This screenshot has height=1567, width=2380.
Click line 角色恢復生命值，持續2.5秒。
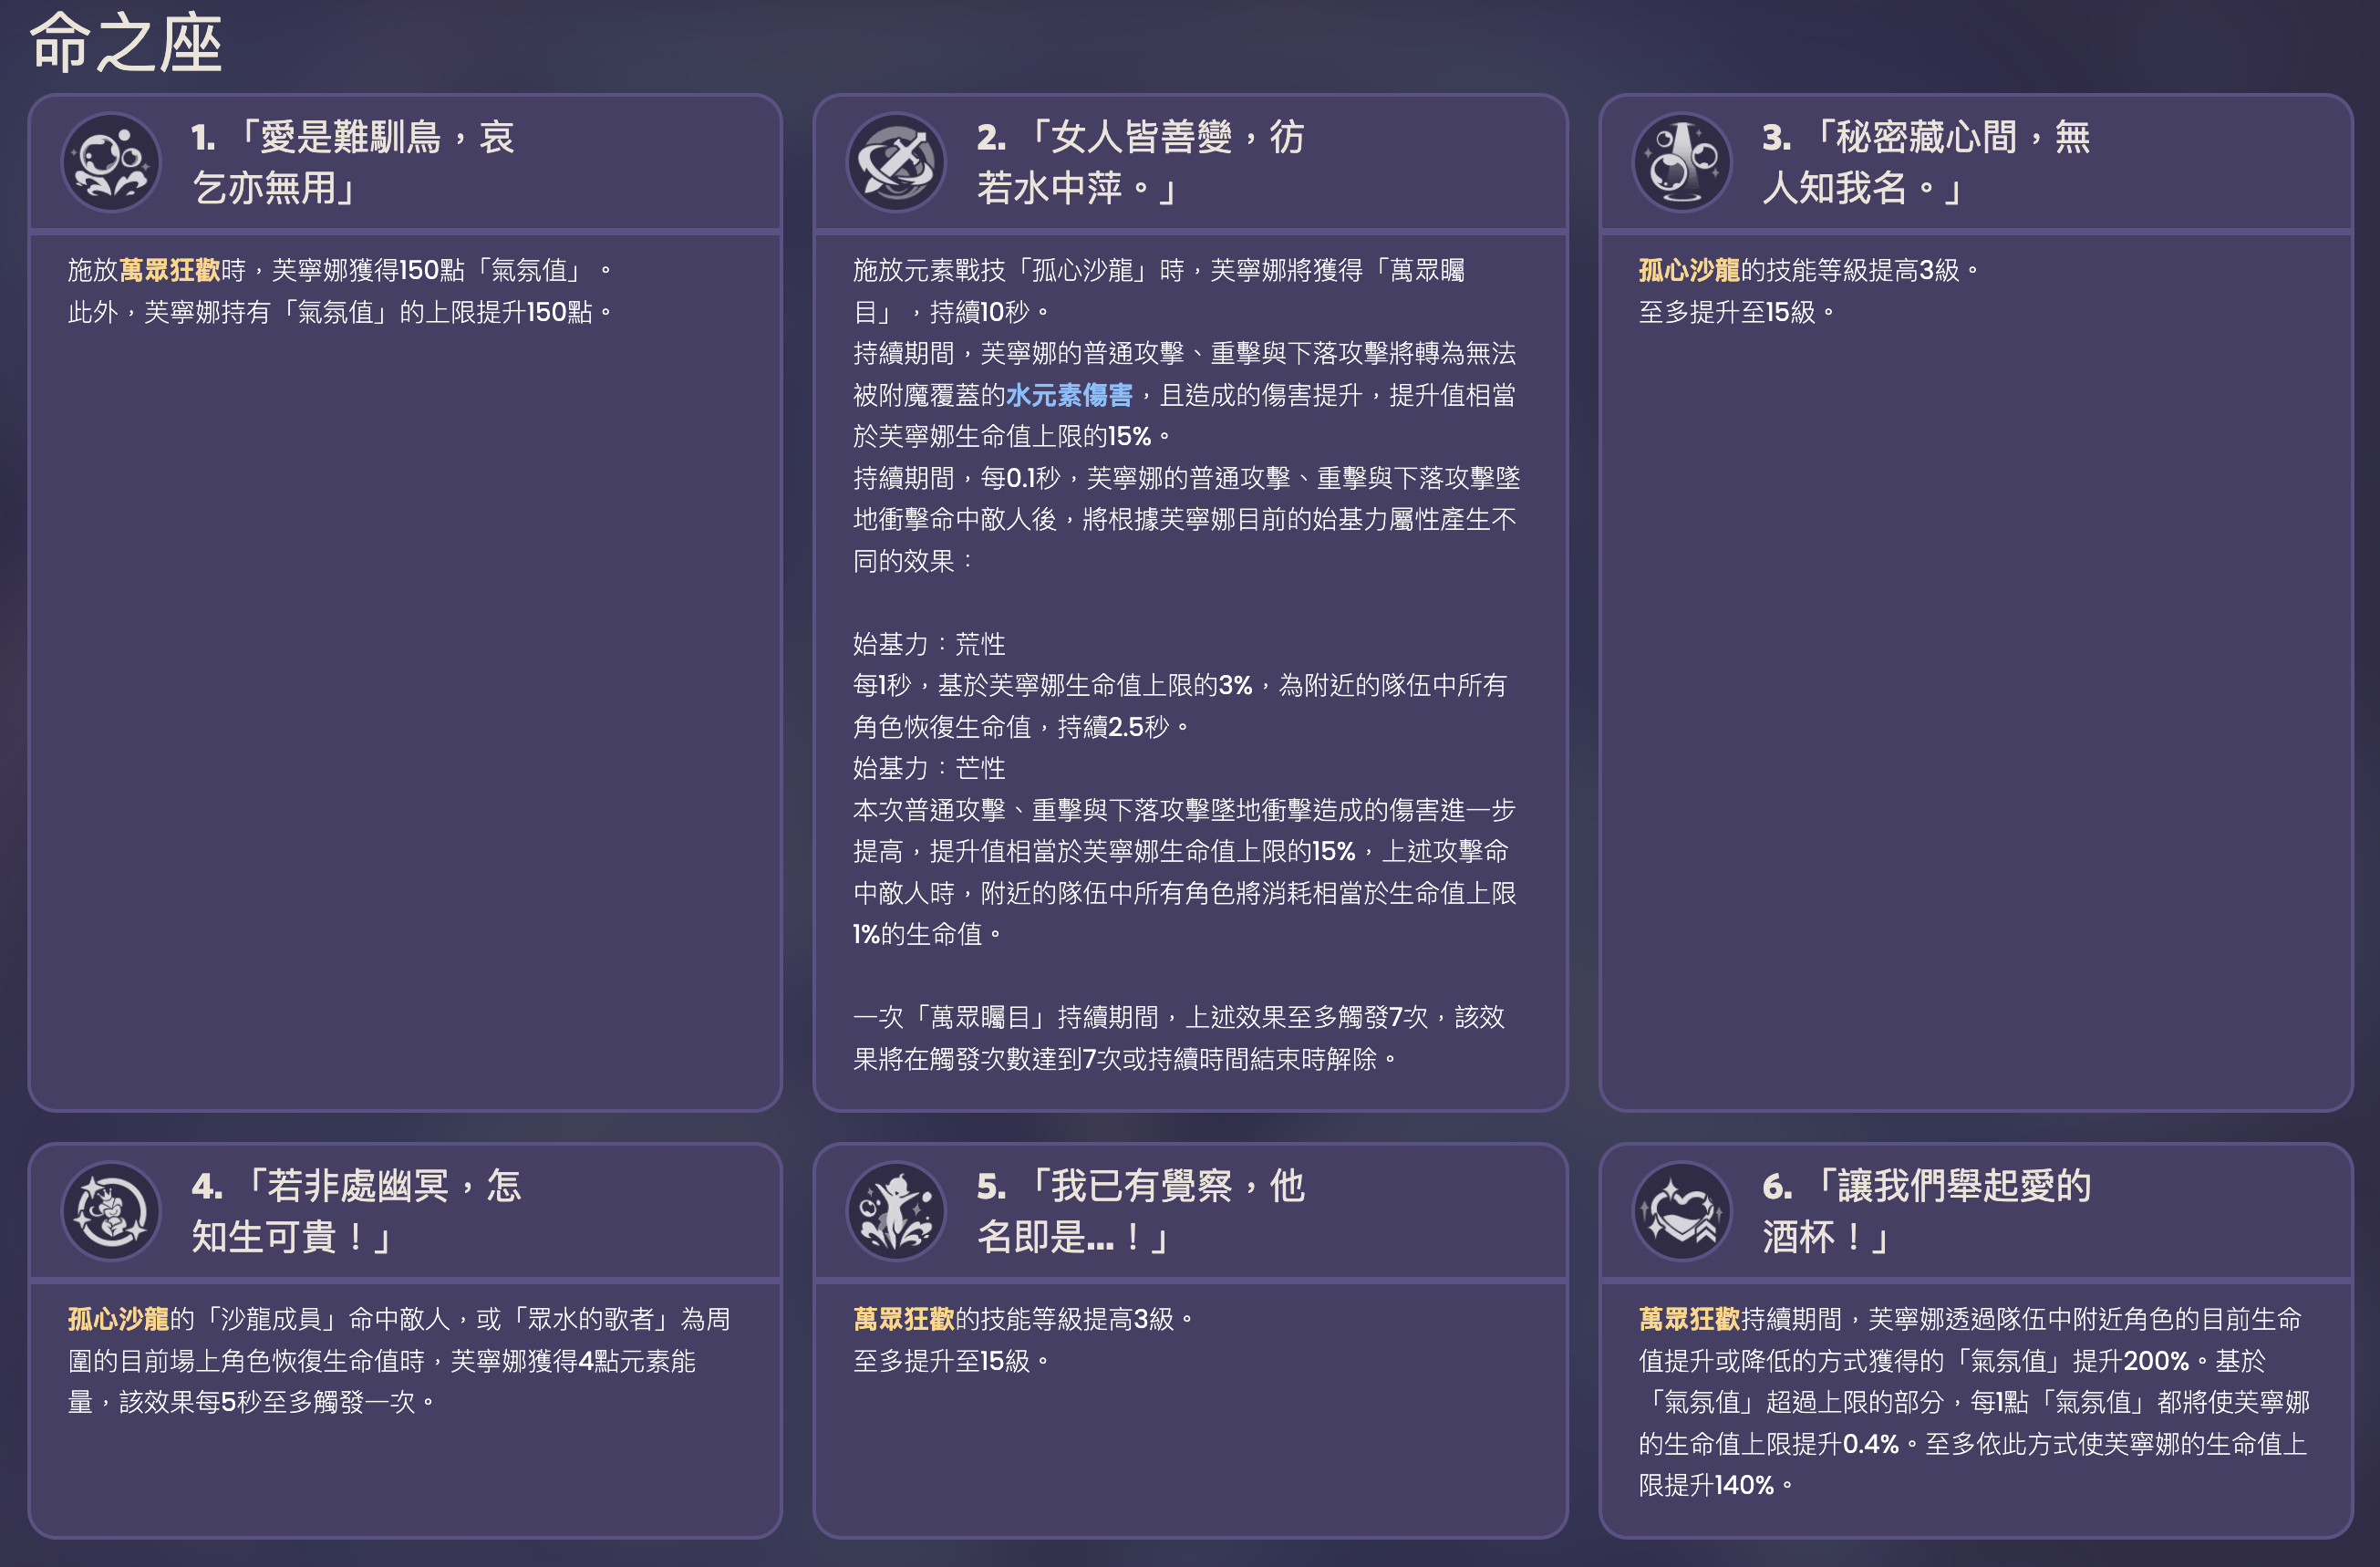pos(1021,727)
